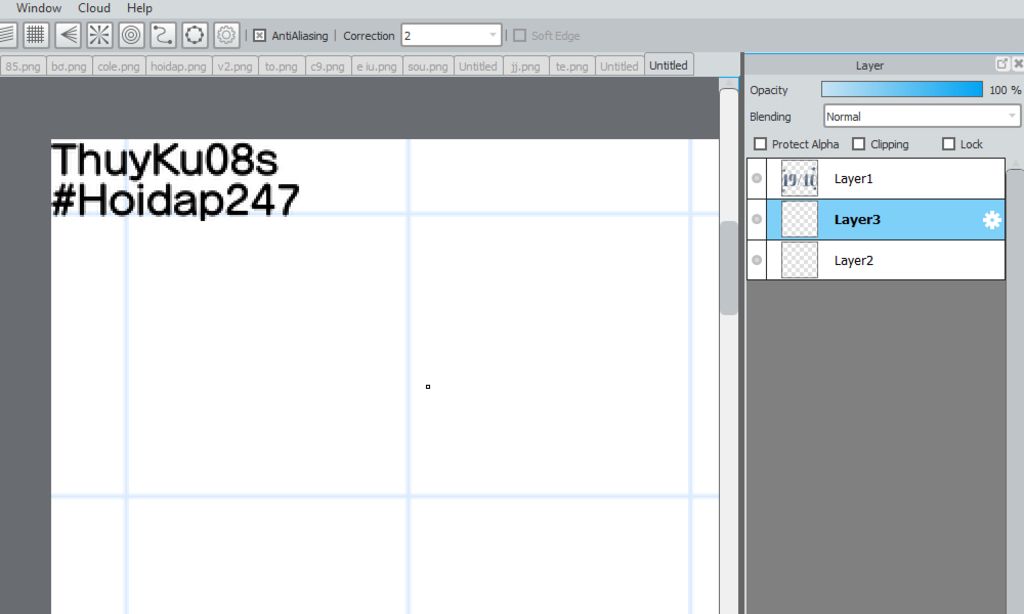1024x614 pixels.
Task: Click the 100 % opacity value
Action: click(x=1005, y=90)
